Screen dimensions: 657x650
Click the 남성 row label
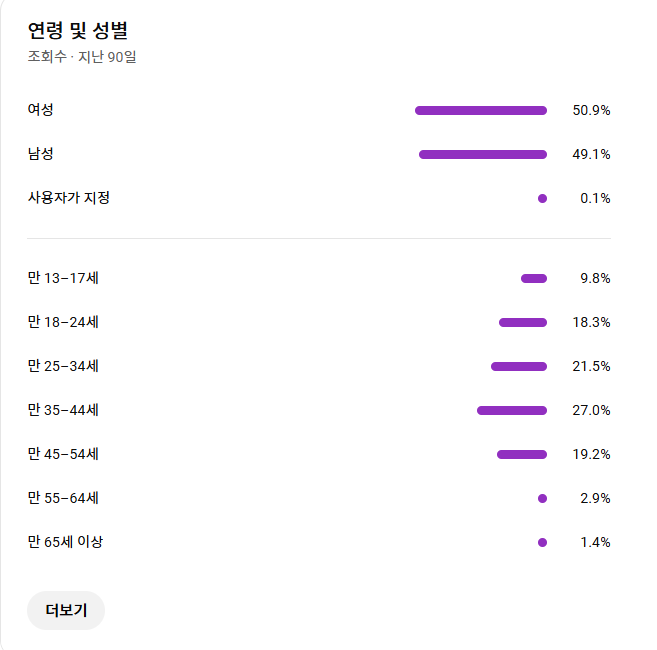tap(41, 153)
